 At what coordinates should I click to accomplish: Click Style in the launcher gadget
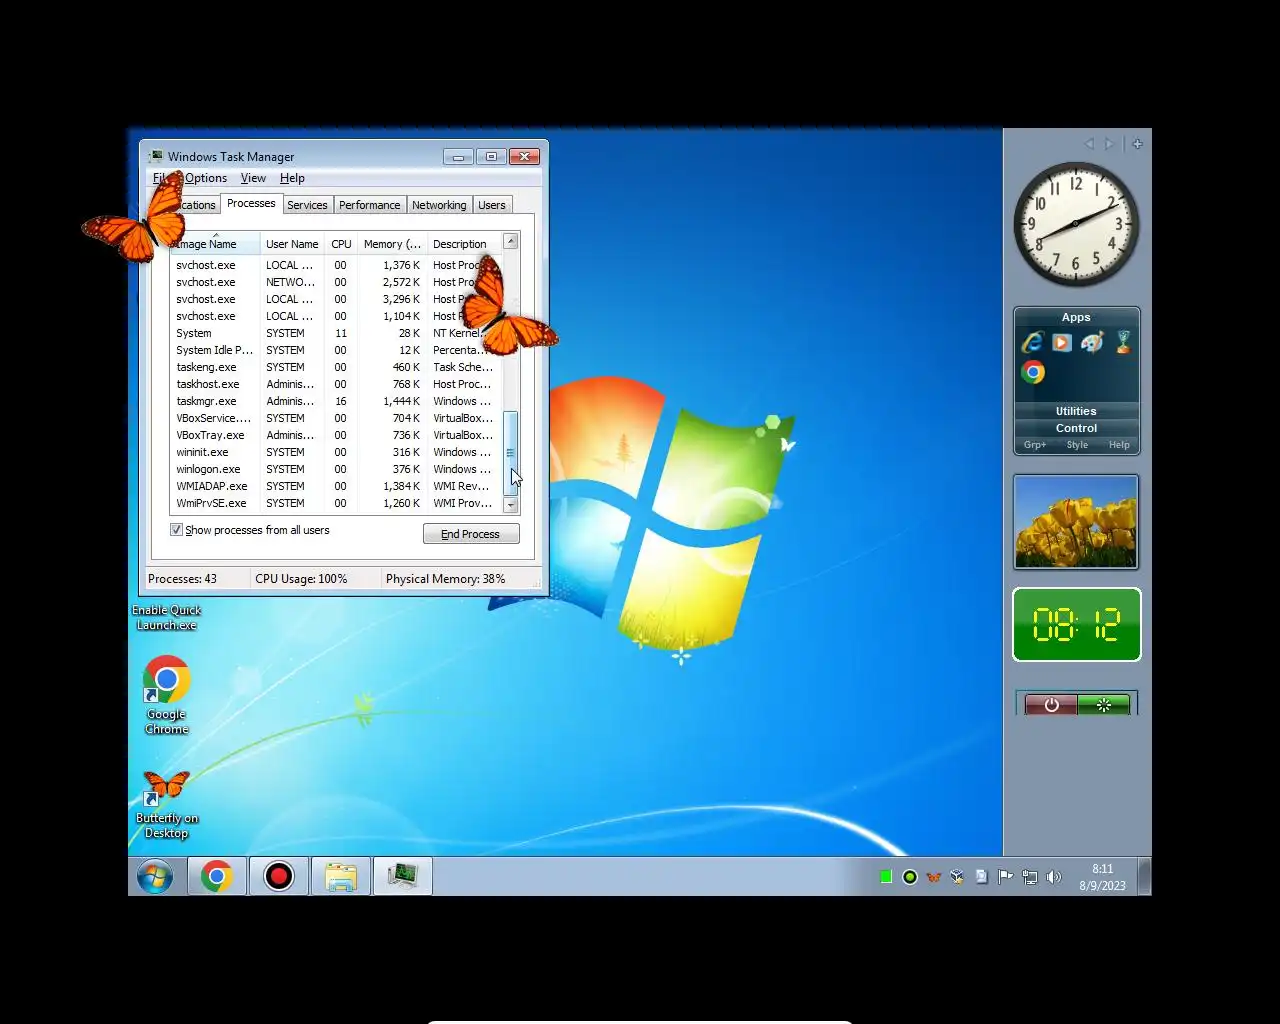coord(1077,445)
